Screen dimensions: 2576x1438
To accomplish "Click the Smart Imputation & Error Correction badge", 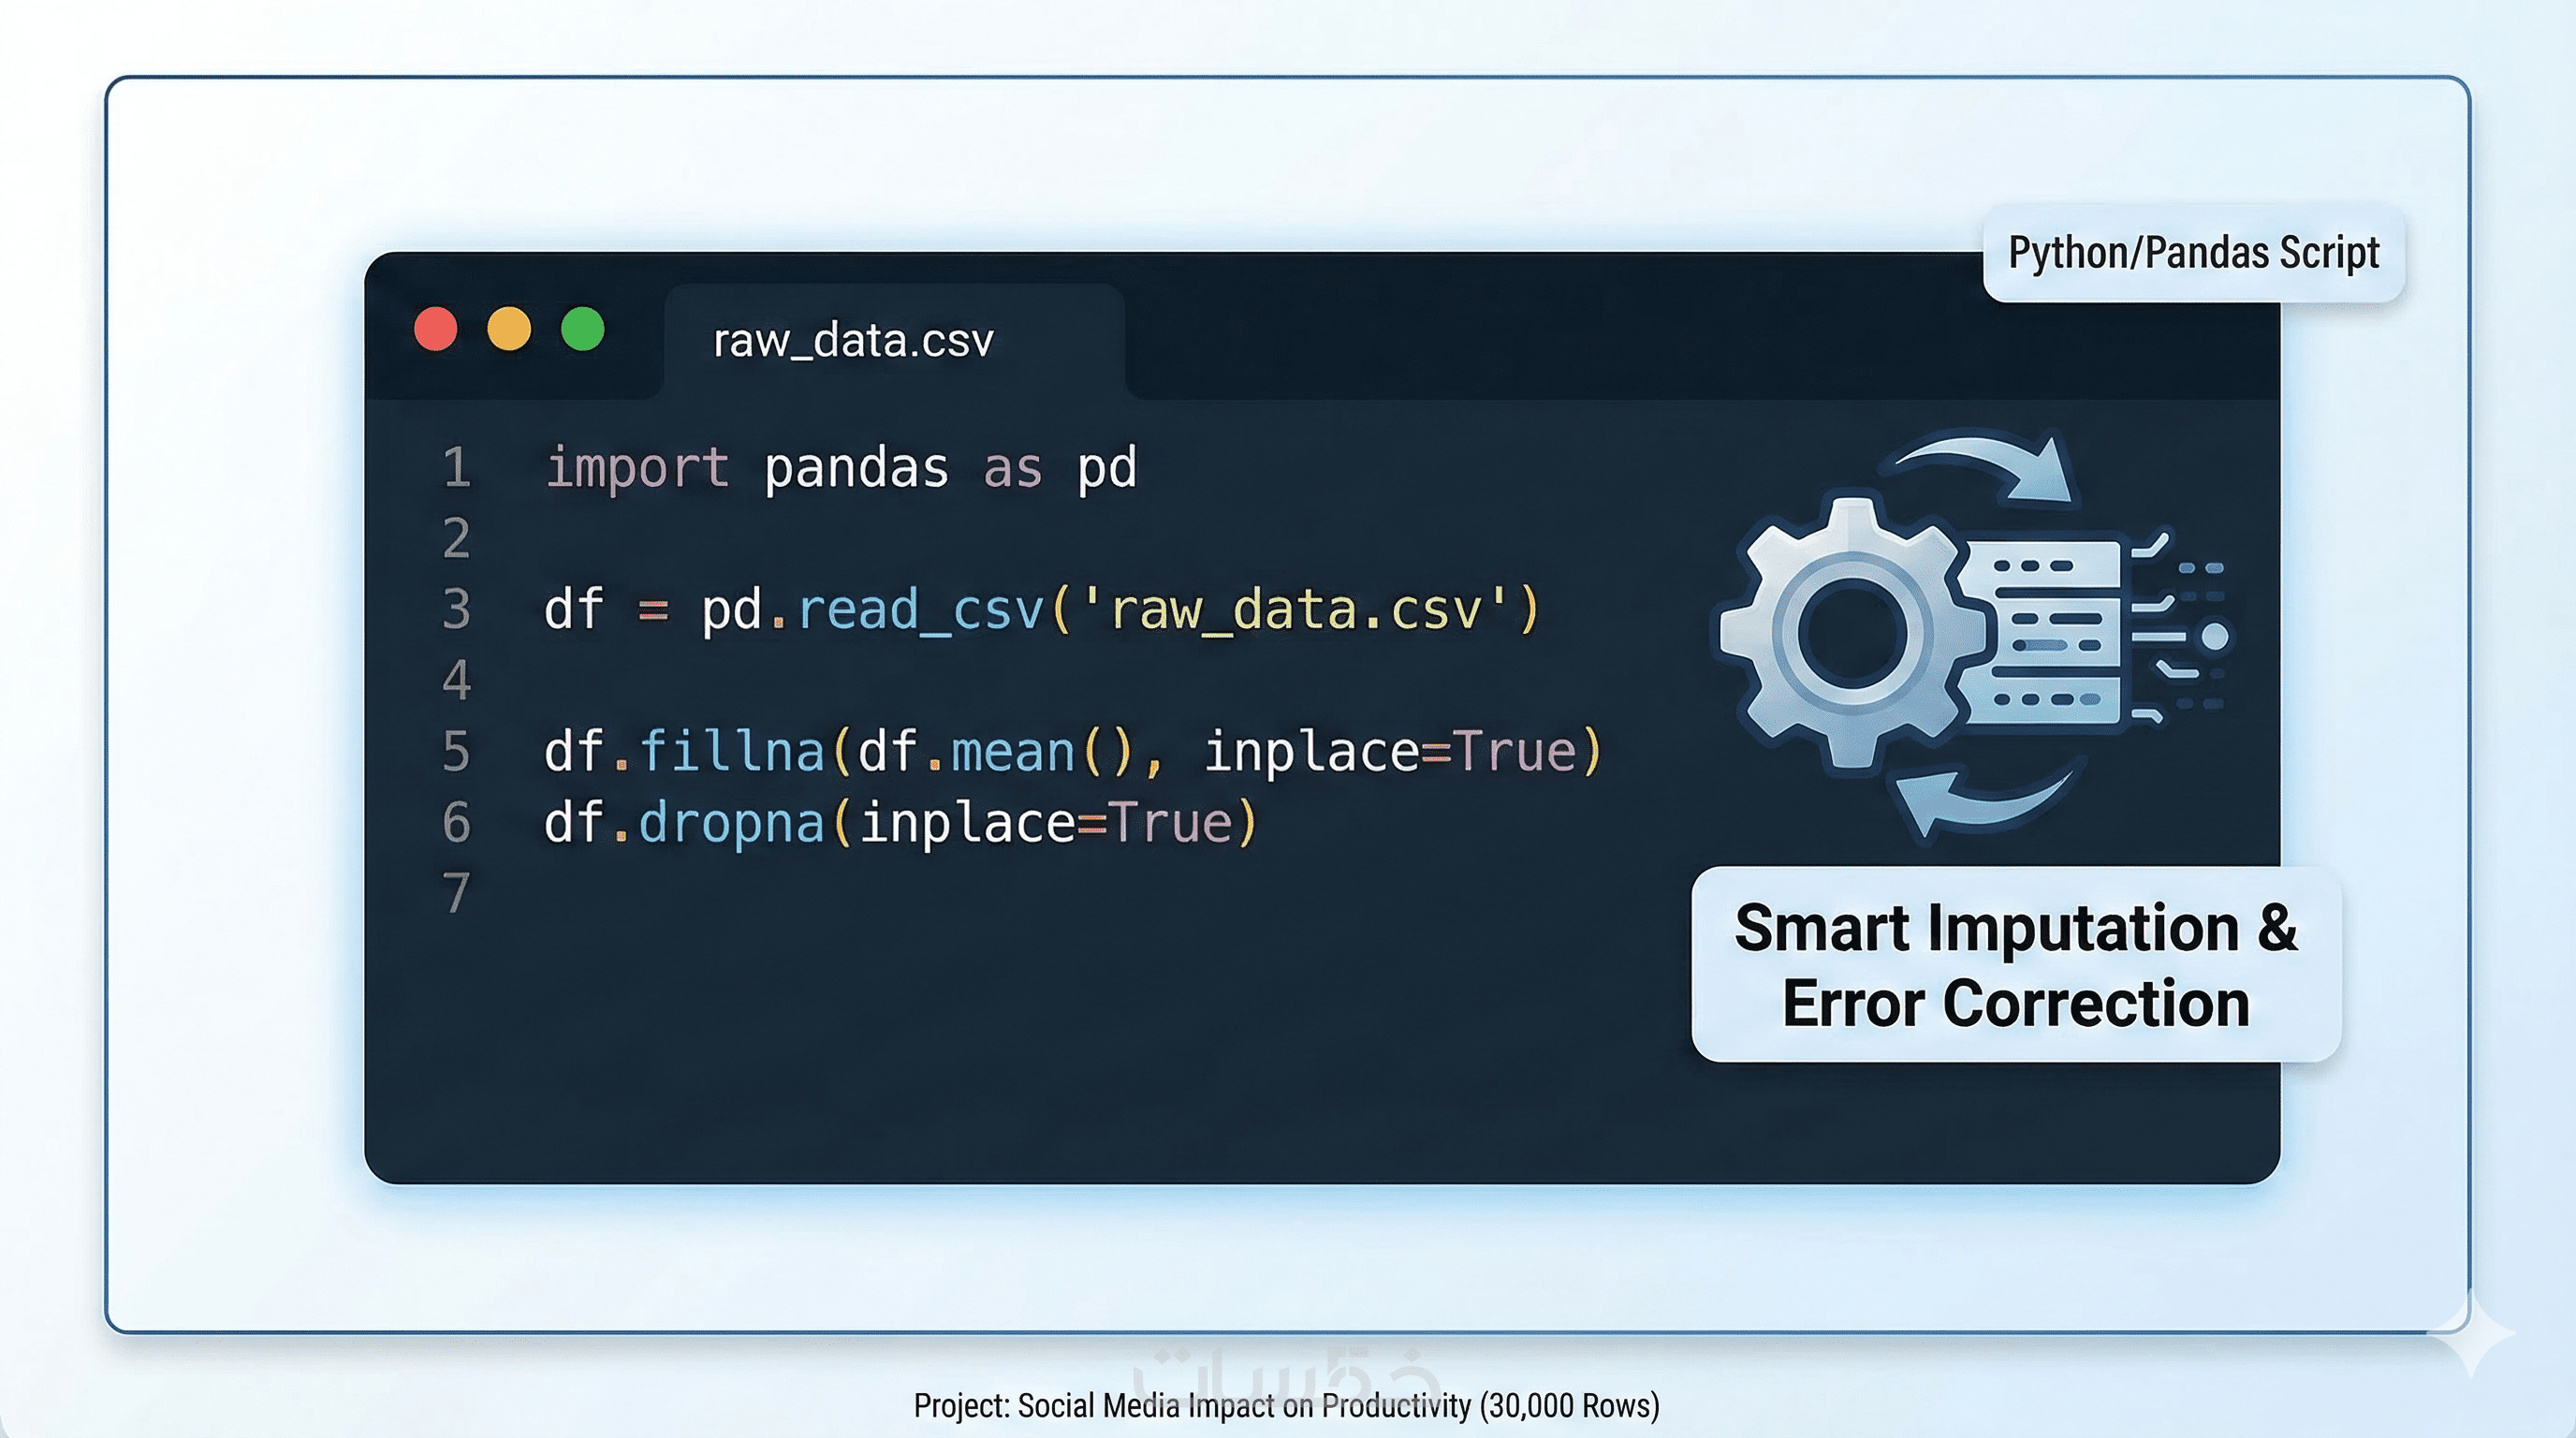I will point(2015,965).
